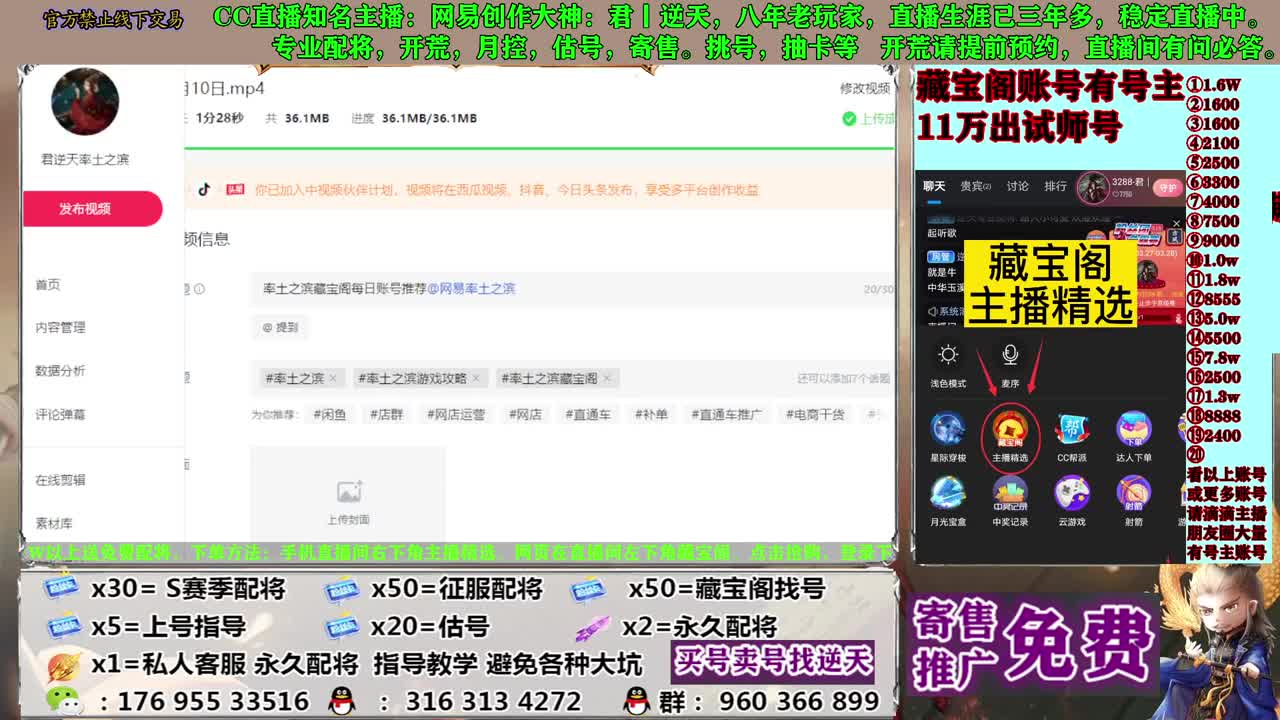1280x720 pixels.
Task: Add the suggested tag #网店运营
Action: click(x=455, y=414)
